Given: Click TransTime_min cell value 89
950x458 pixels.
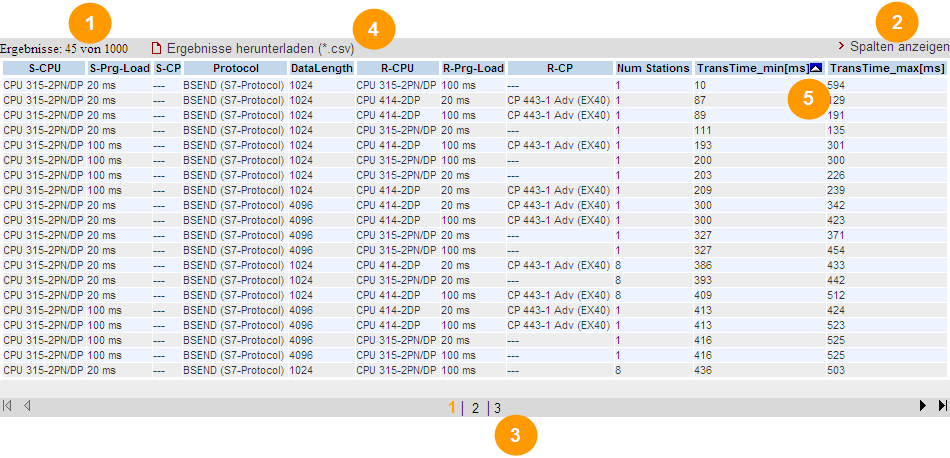Looking at the screenshot, I should 700,115.
